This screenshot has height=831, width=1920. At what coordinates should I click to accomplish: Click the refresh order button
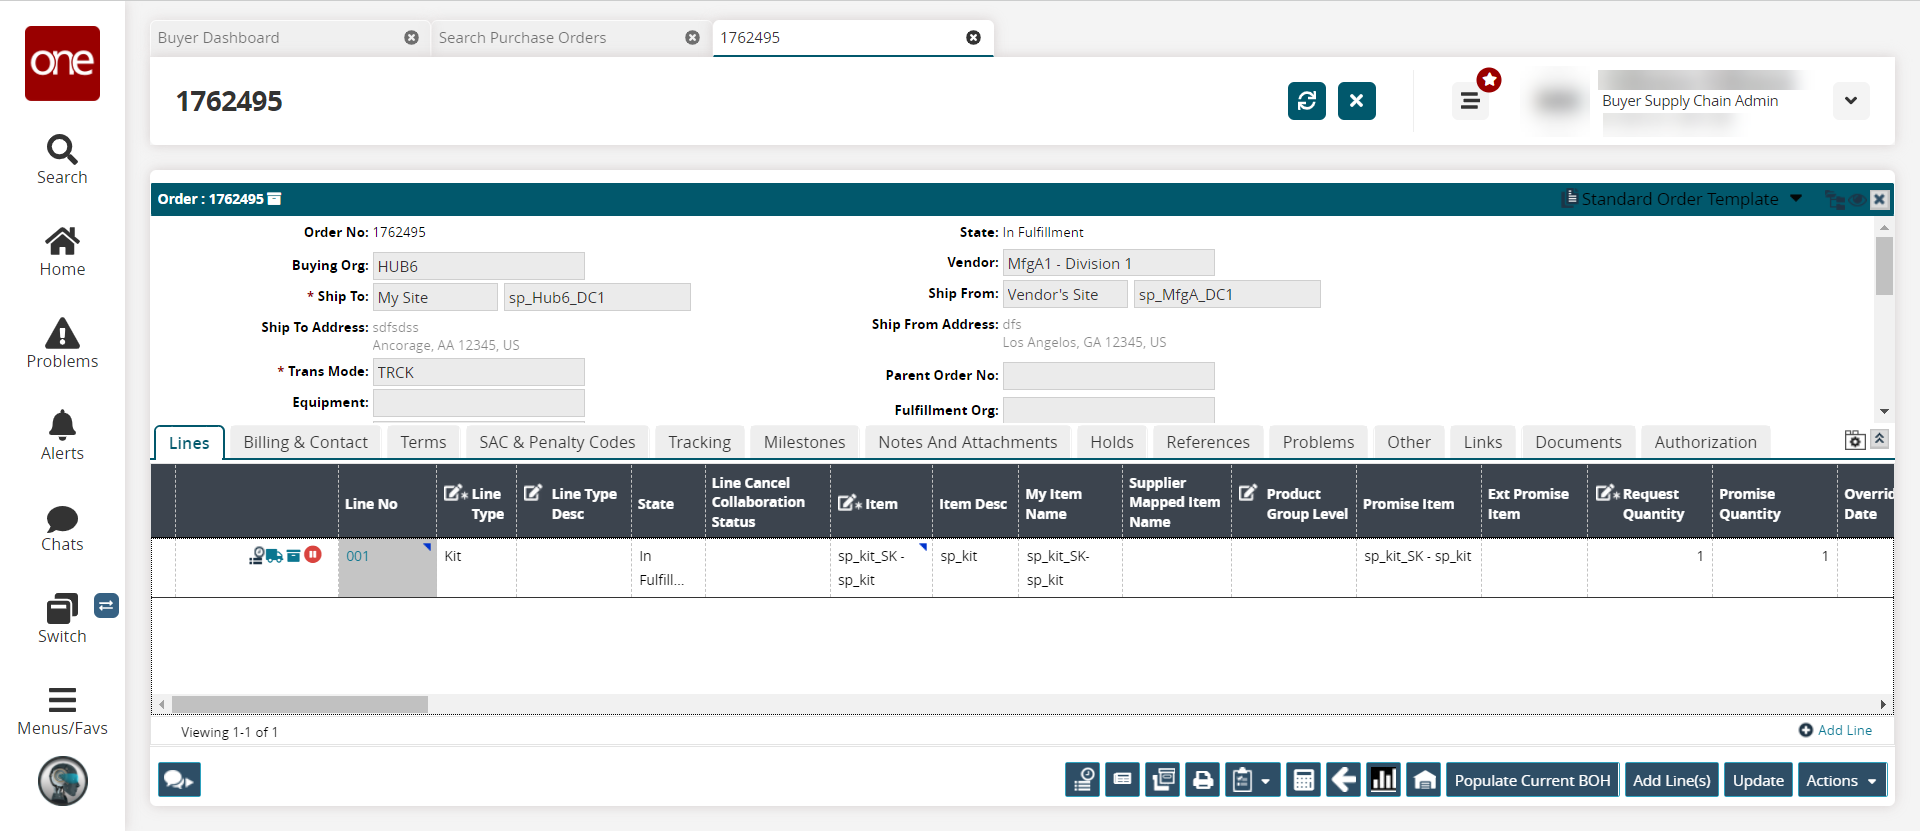(1306, 101)
